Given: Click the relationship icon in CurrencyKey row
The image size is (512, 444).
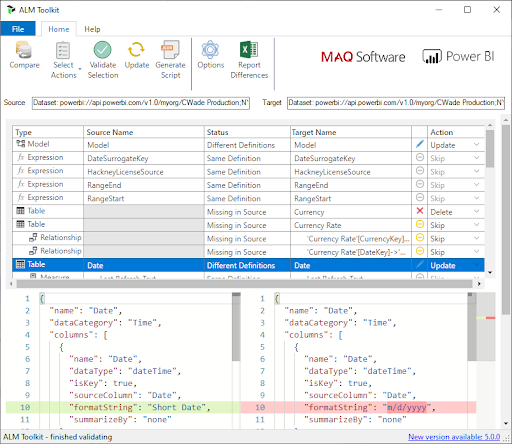Looking at the screenshot, I should [x=33, y=237].
